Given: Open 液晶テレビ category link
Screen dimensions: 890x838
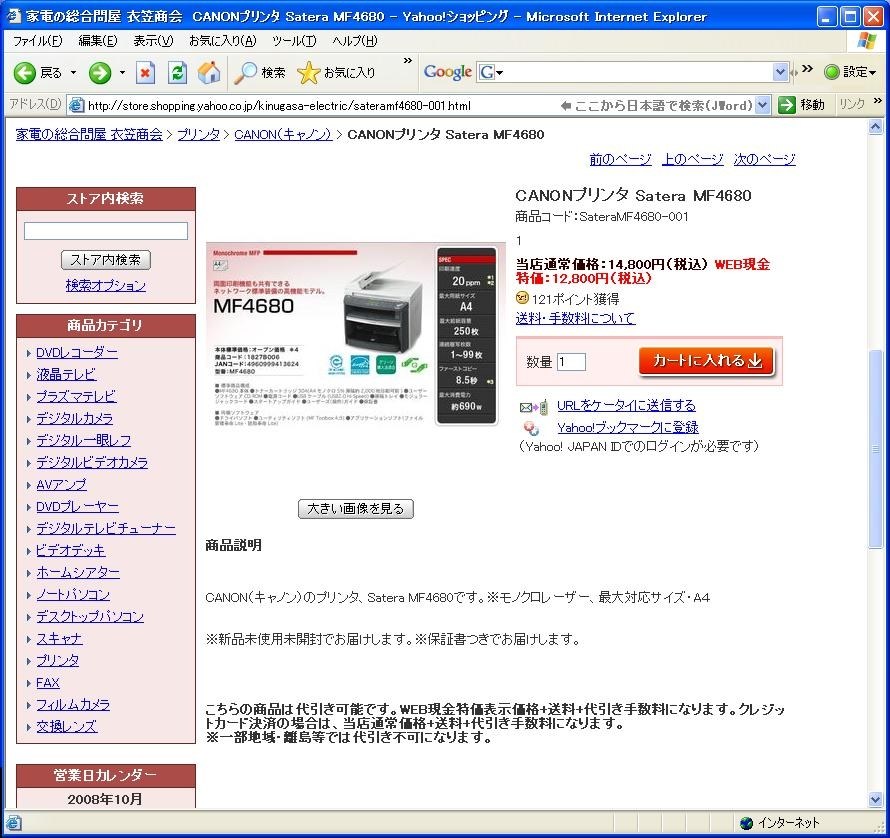Looking at the screenshot, I should pyautogui.click(x=66, y=375).
